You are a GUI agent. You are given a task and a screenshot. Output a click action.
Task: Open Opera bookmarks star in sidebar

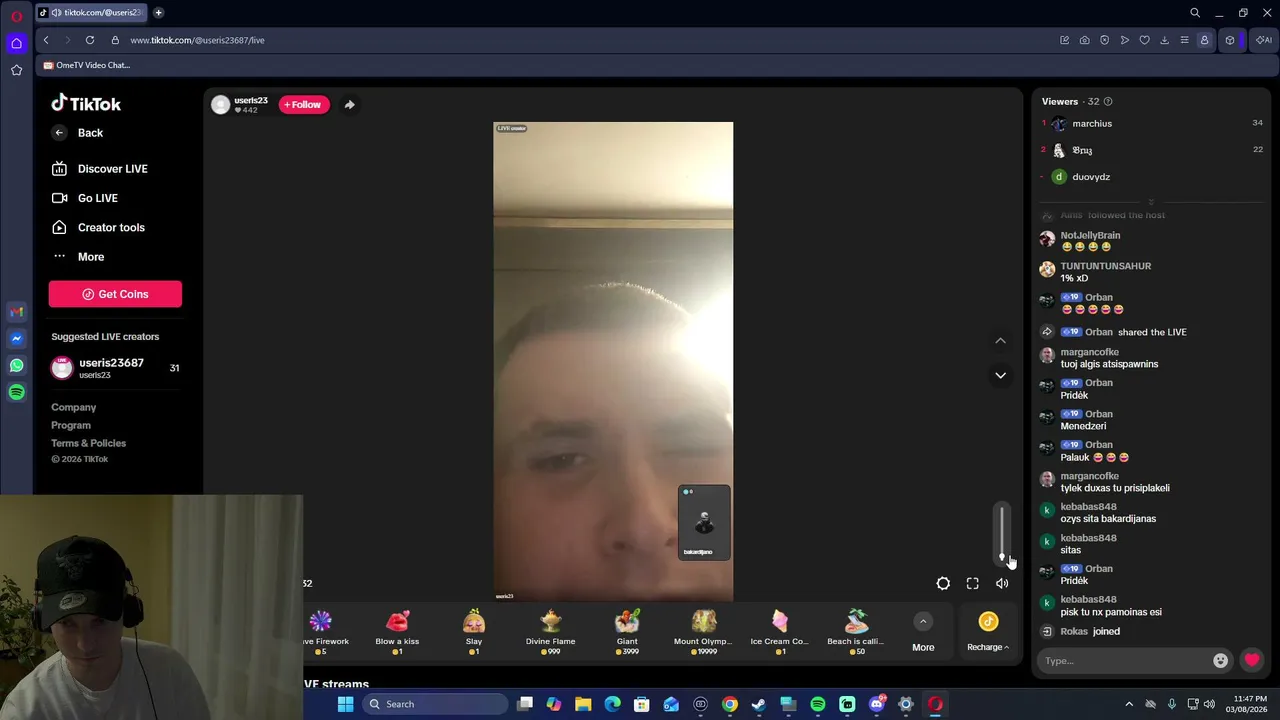[x=16, y=70]
